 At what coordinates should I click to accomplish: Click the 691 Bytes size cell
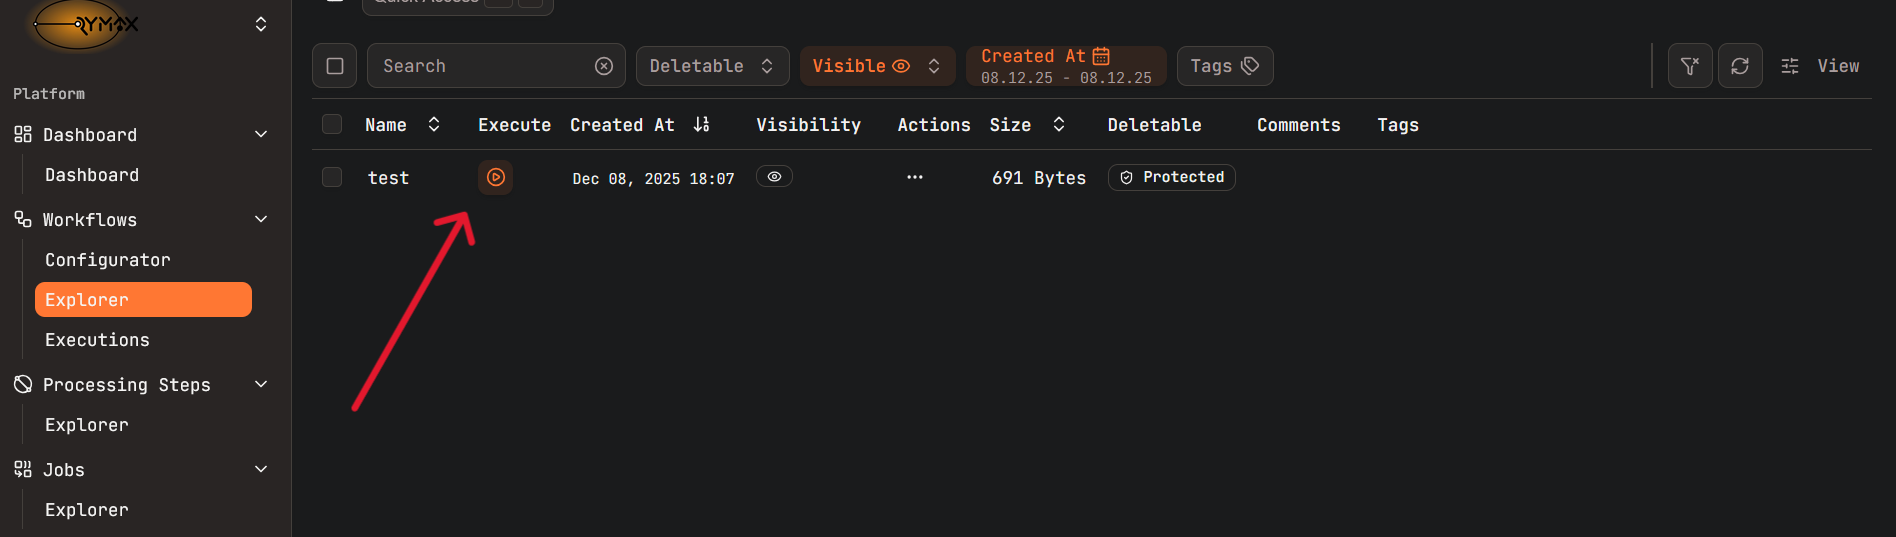click(1039, 178)
